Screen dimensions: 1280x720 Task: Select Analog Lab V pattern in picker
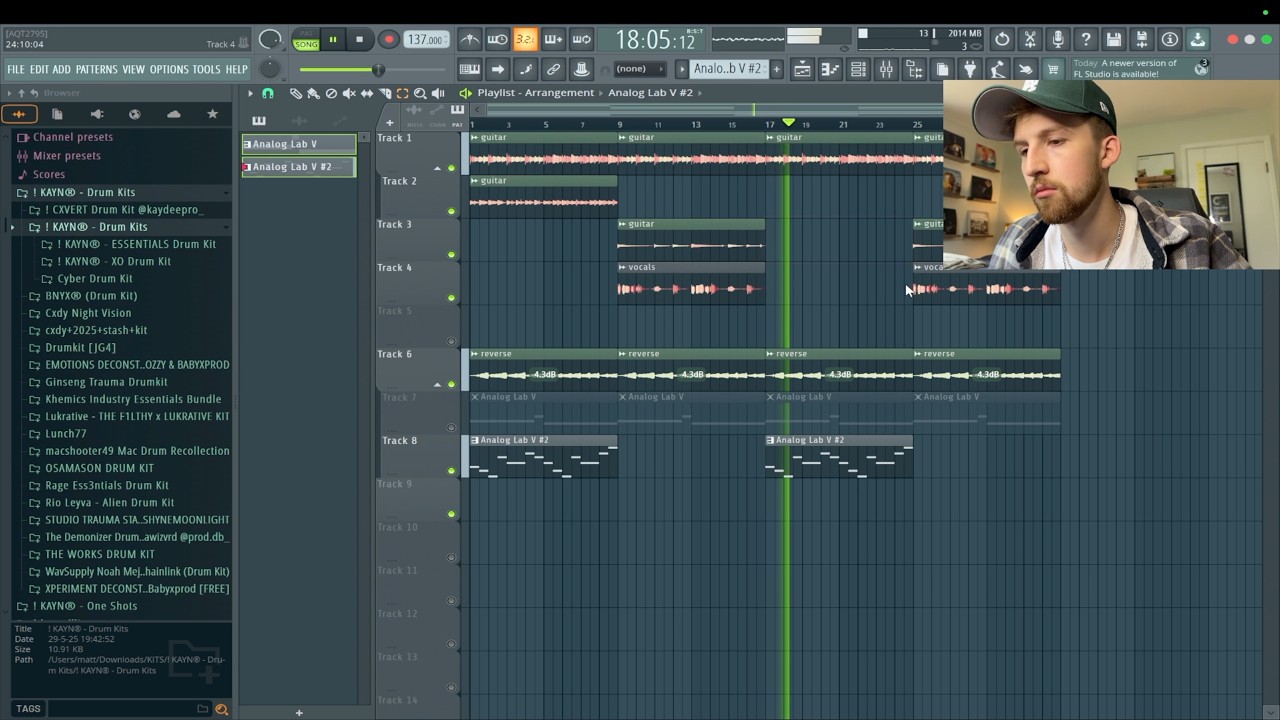point(299,144)
